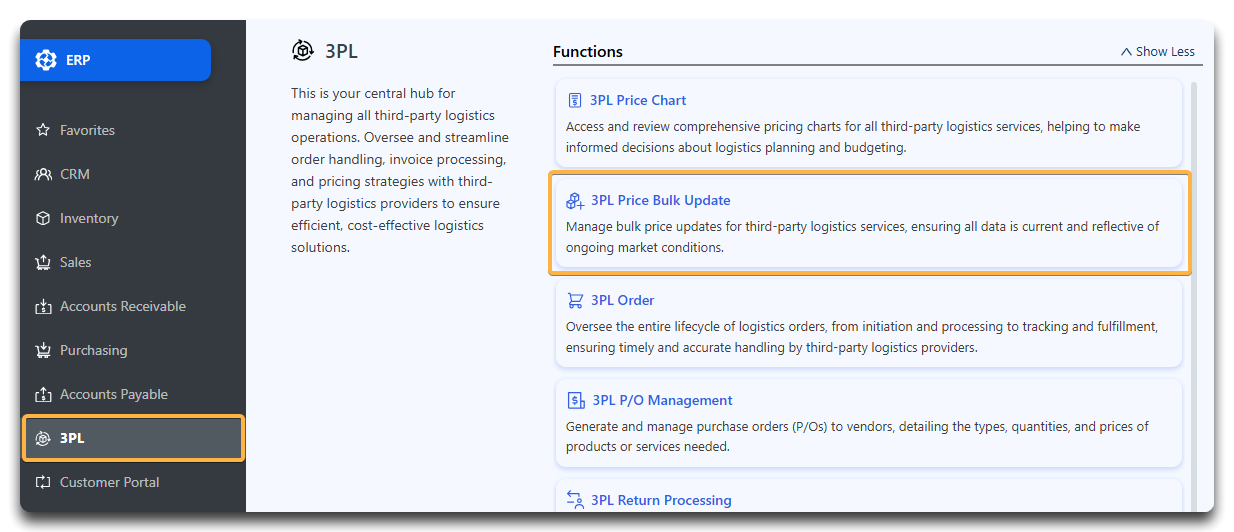Click the 3PL sidebar icon
The width and height of the screenshot is (1234, 532).
[43, 438]
